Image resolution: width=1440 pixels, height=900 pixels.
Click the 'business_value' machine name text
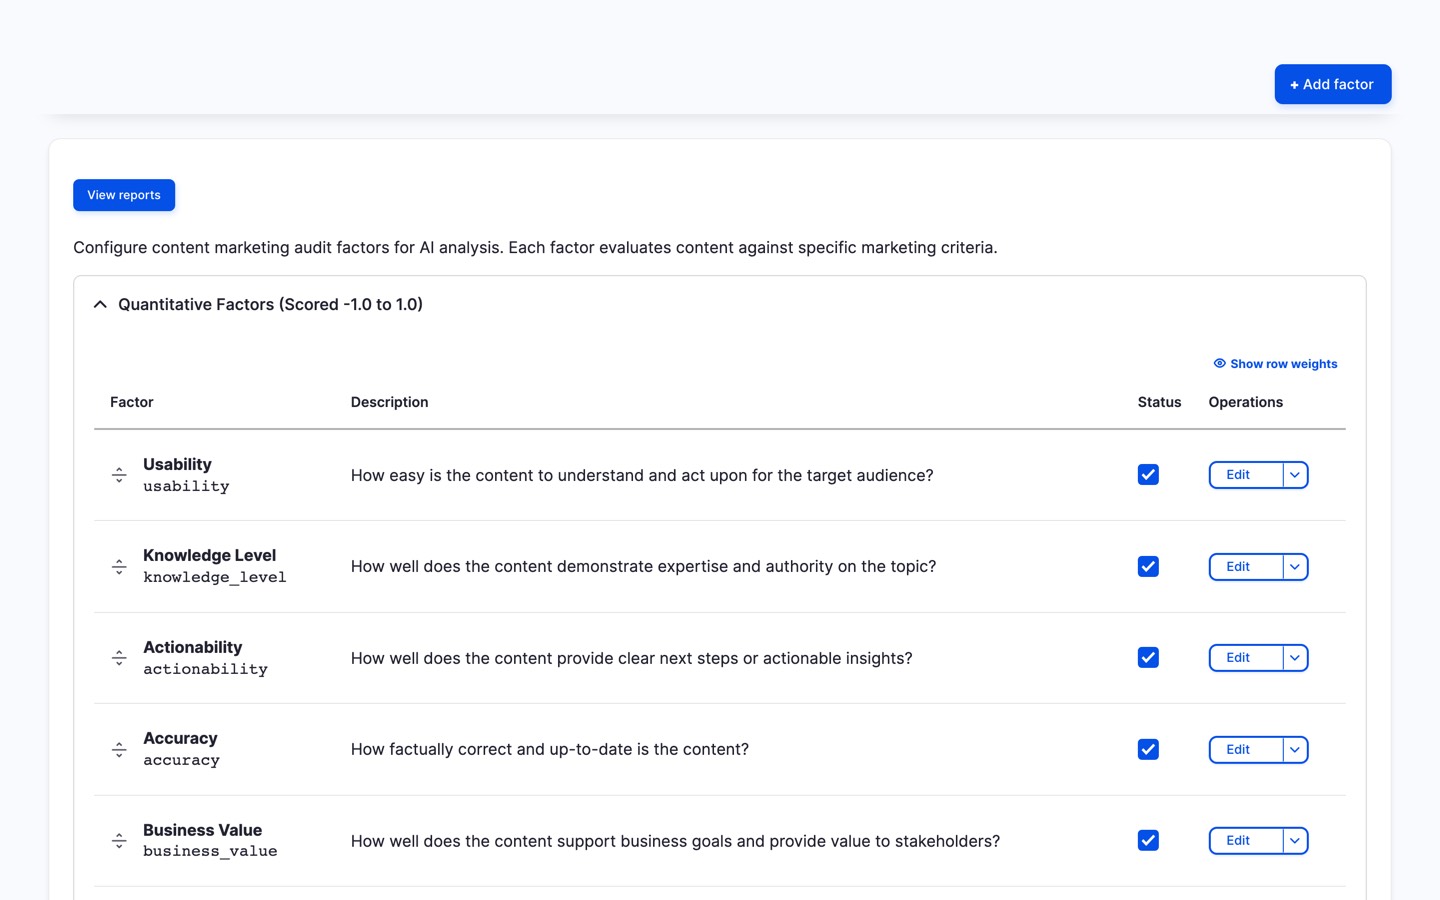pos(210,851)
